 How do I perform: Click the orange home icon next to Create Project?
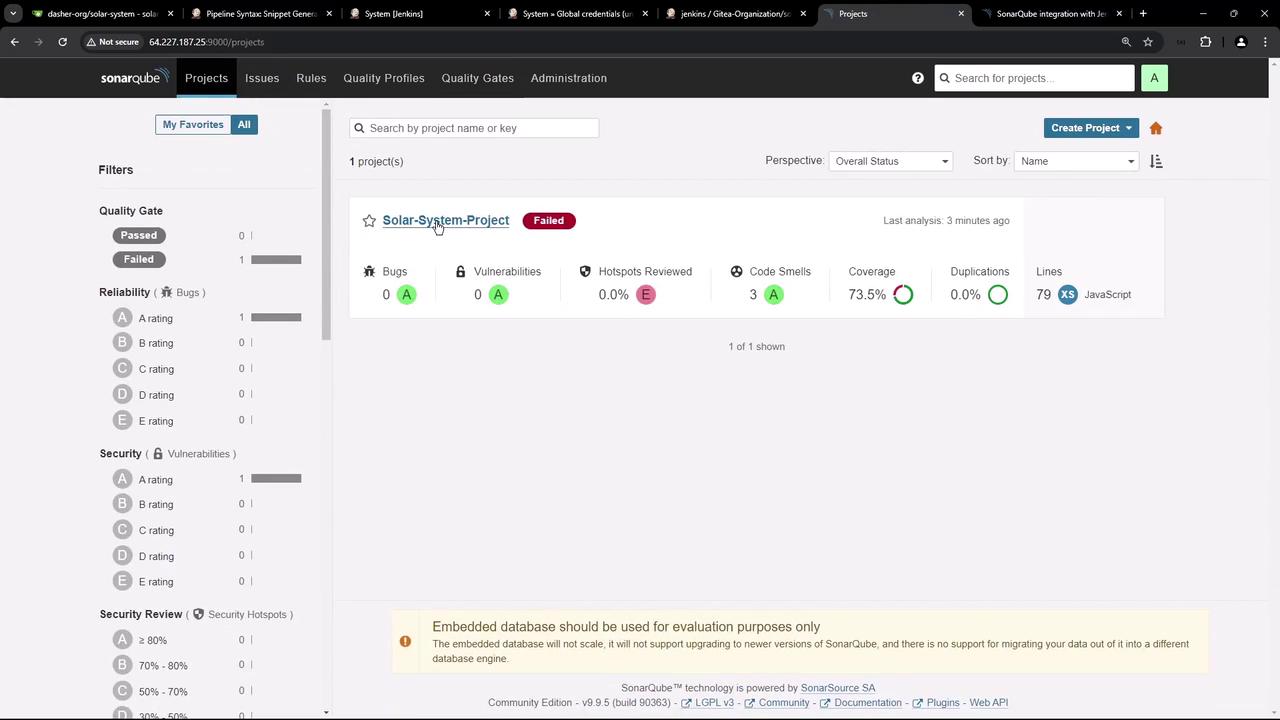pyautogui.click(x=1156, y=128)
